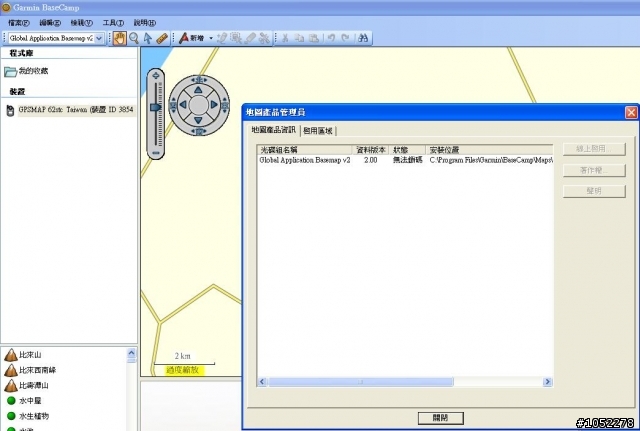640x431 pixels.
Task: Click the zoom slider minus button
Action: click(156, 153)
